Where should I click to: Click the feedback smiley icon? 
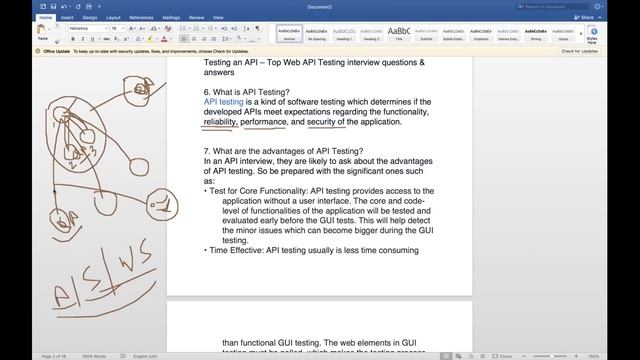pyautogui.click(x=598, y=7)
